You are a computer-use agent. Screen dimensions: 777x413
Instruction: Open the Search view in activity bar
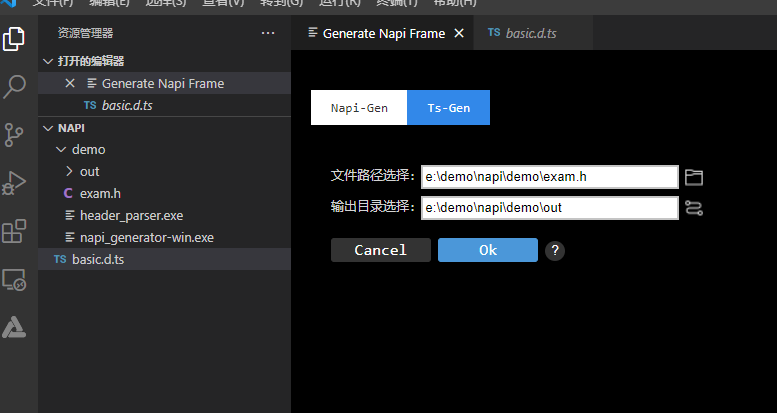[15, 86]
